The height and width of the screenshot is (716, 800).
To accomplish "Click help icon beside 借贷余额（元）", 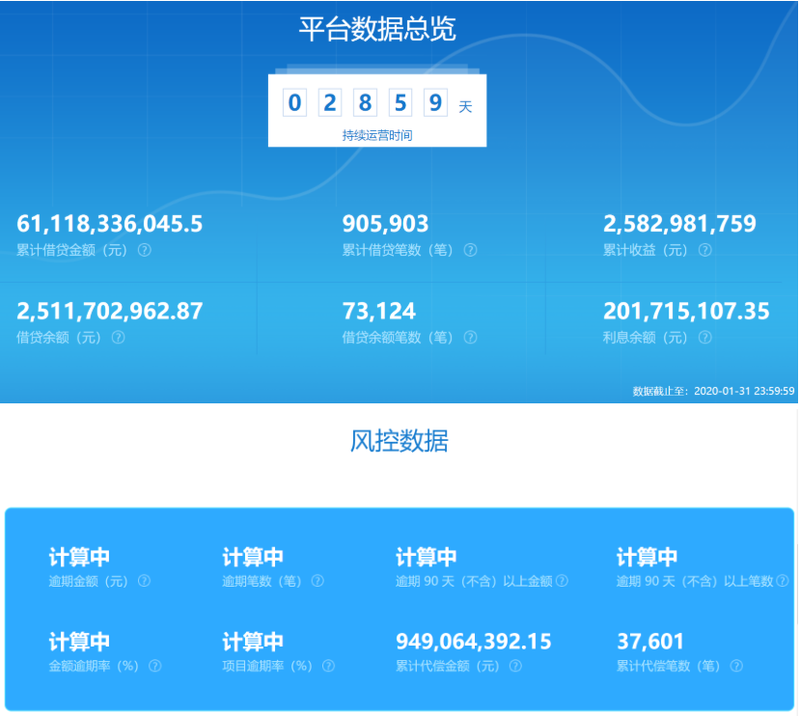I will click(118, 338).
